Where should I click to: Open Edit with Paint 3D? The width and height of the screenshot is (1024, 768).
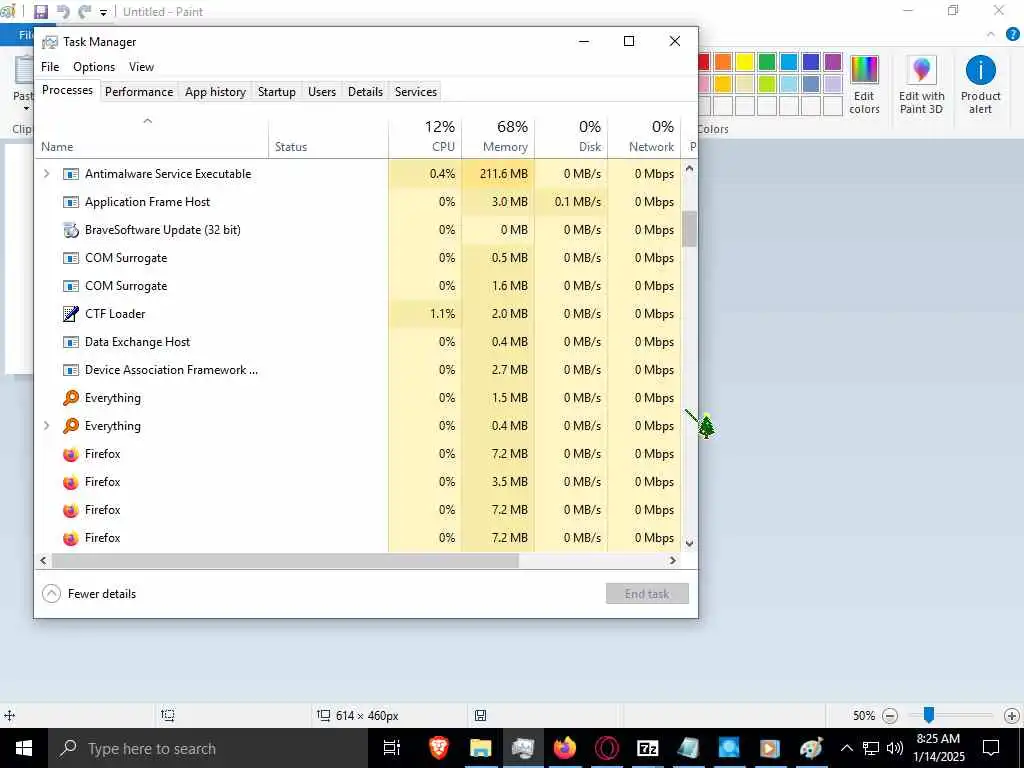tap(921, 86)
